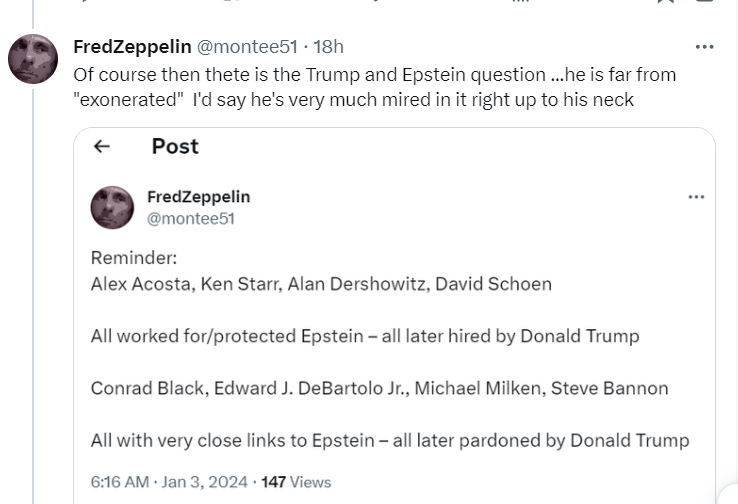The height and width of the screenshot is (504, 738).
Task: Click @montee51 under the embedded post name
Action: [x=190, y=218]
